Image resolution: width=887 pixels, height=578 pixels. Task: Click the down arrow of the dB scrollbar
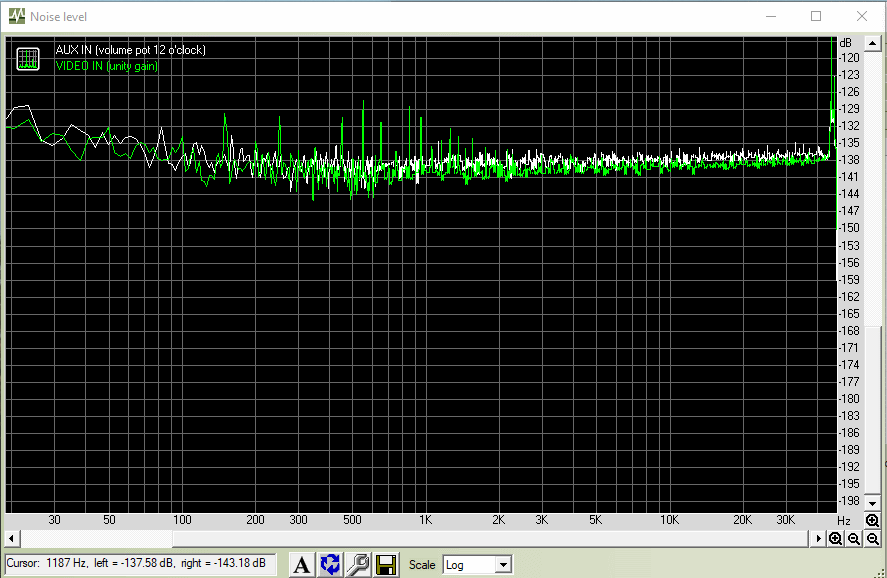(872, 503)
